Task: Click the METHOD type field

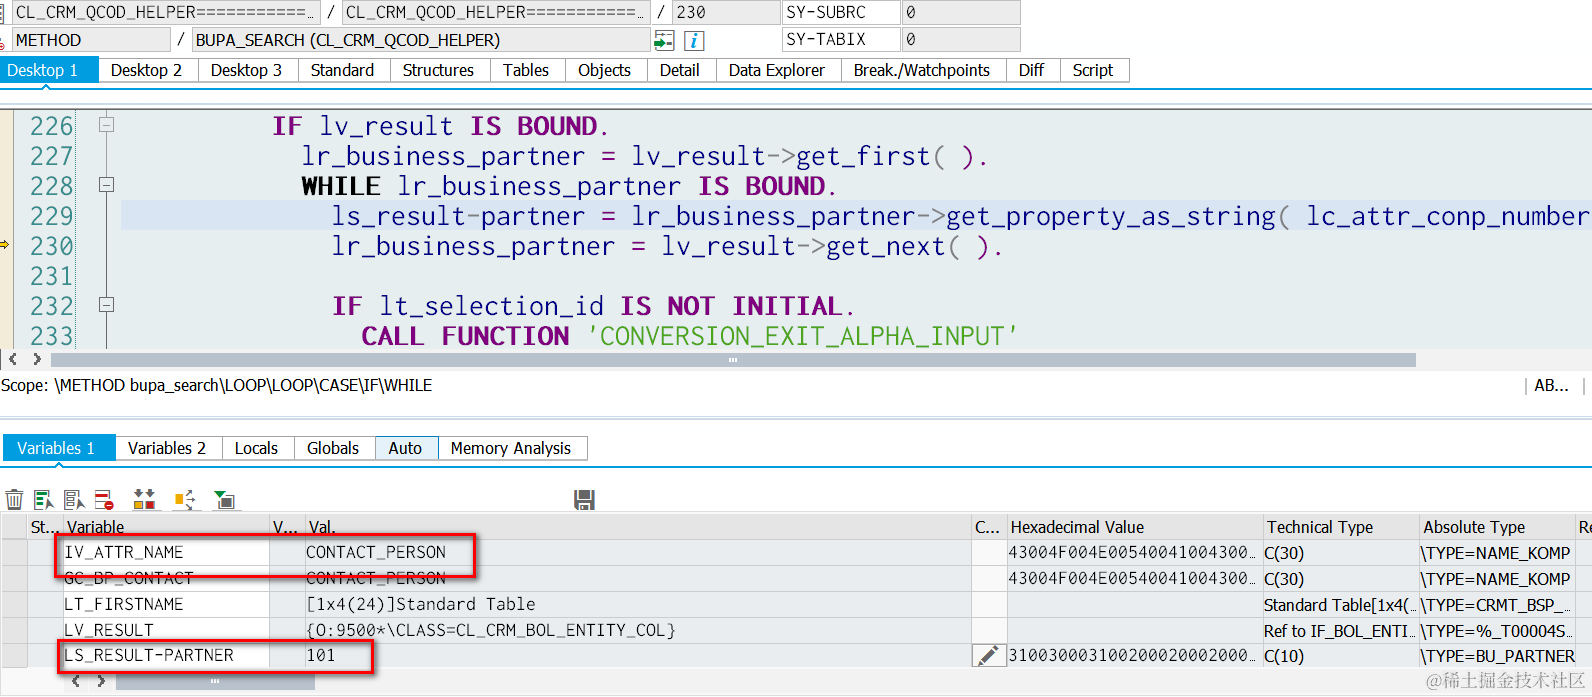Action: 92,40
